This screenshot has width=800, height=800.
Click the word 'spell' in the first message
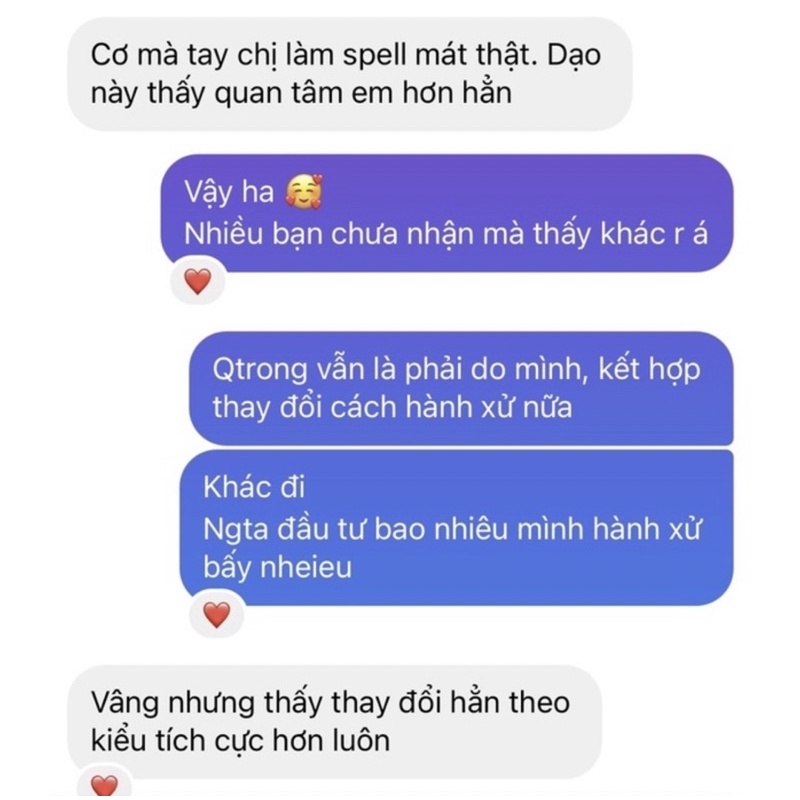(x=374, y=56)
